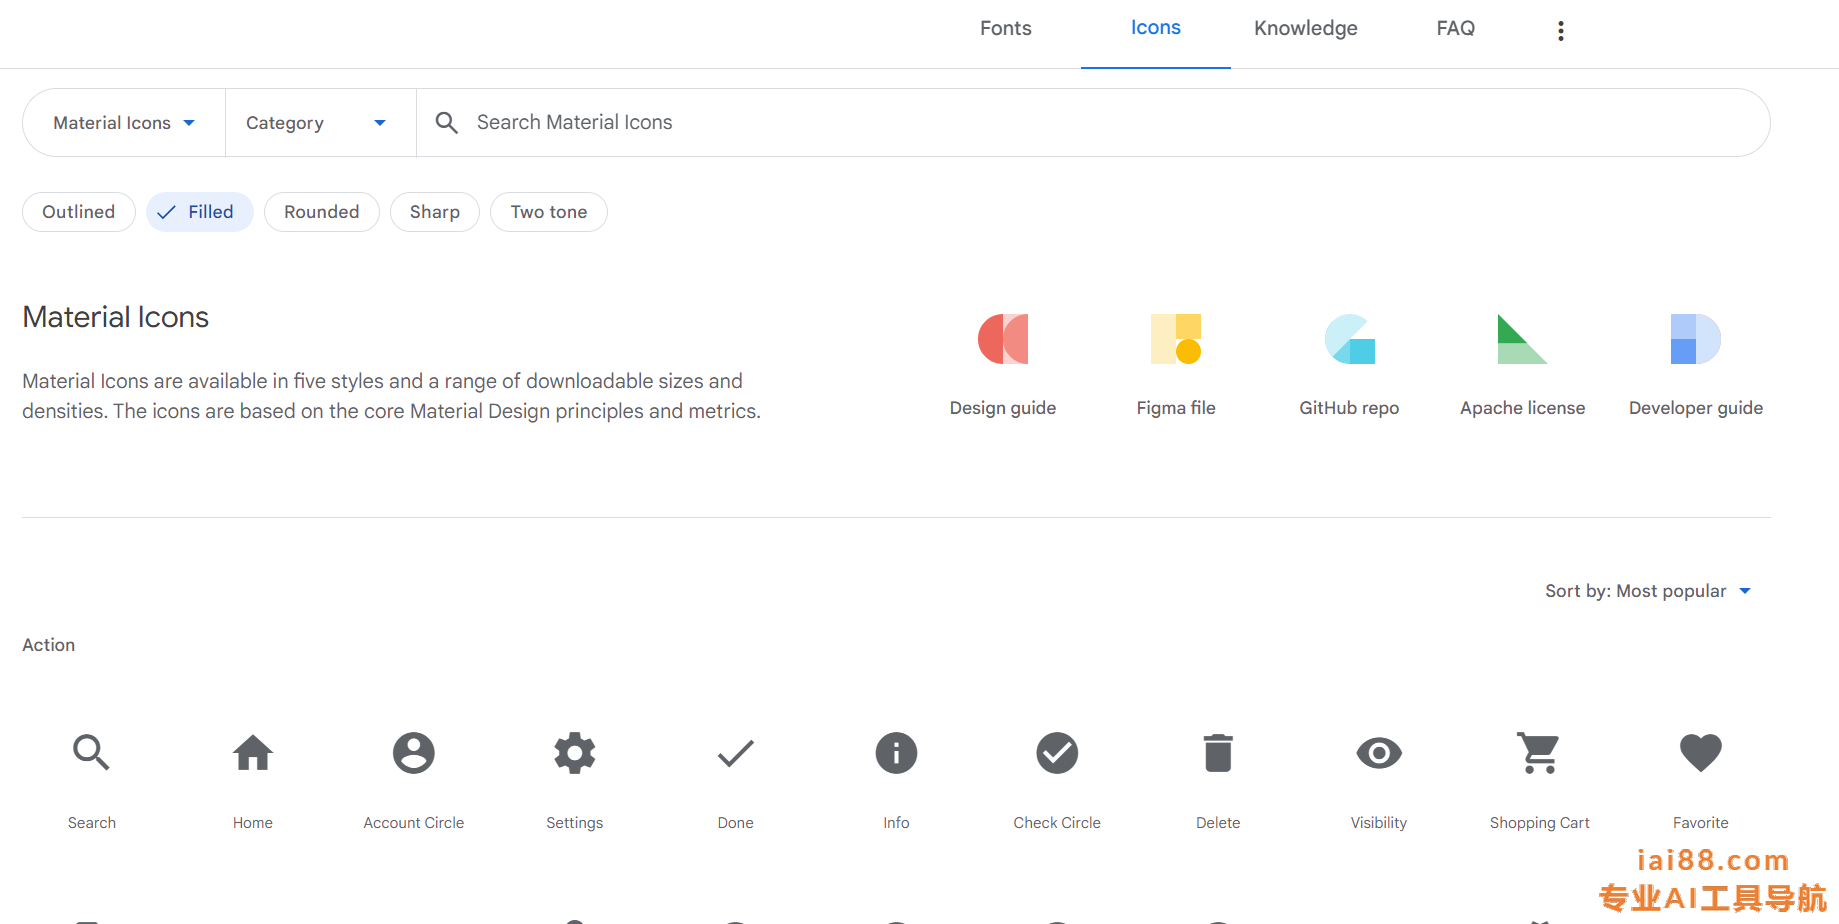Viewport: 1839px width, 924px height.
Task: Select the Home icon tile
Action: click(x=253, y=752)
